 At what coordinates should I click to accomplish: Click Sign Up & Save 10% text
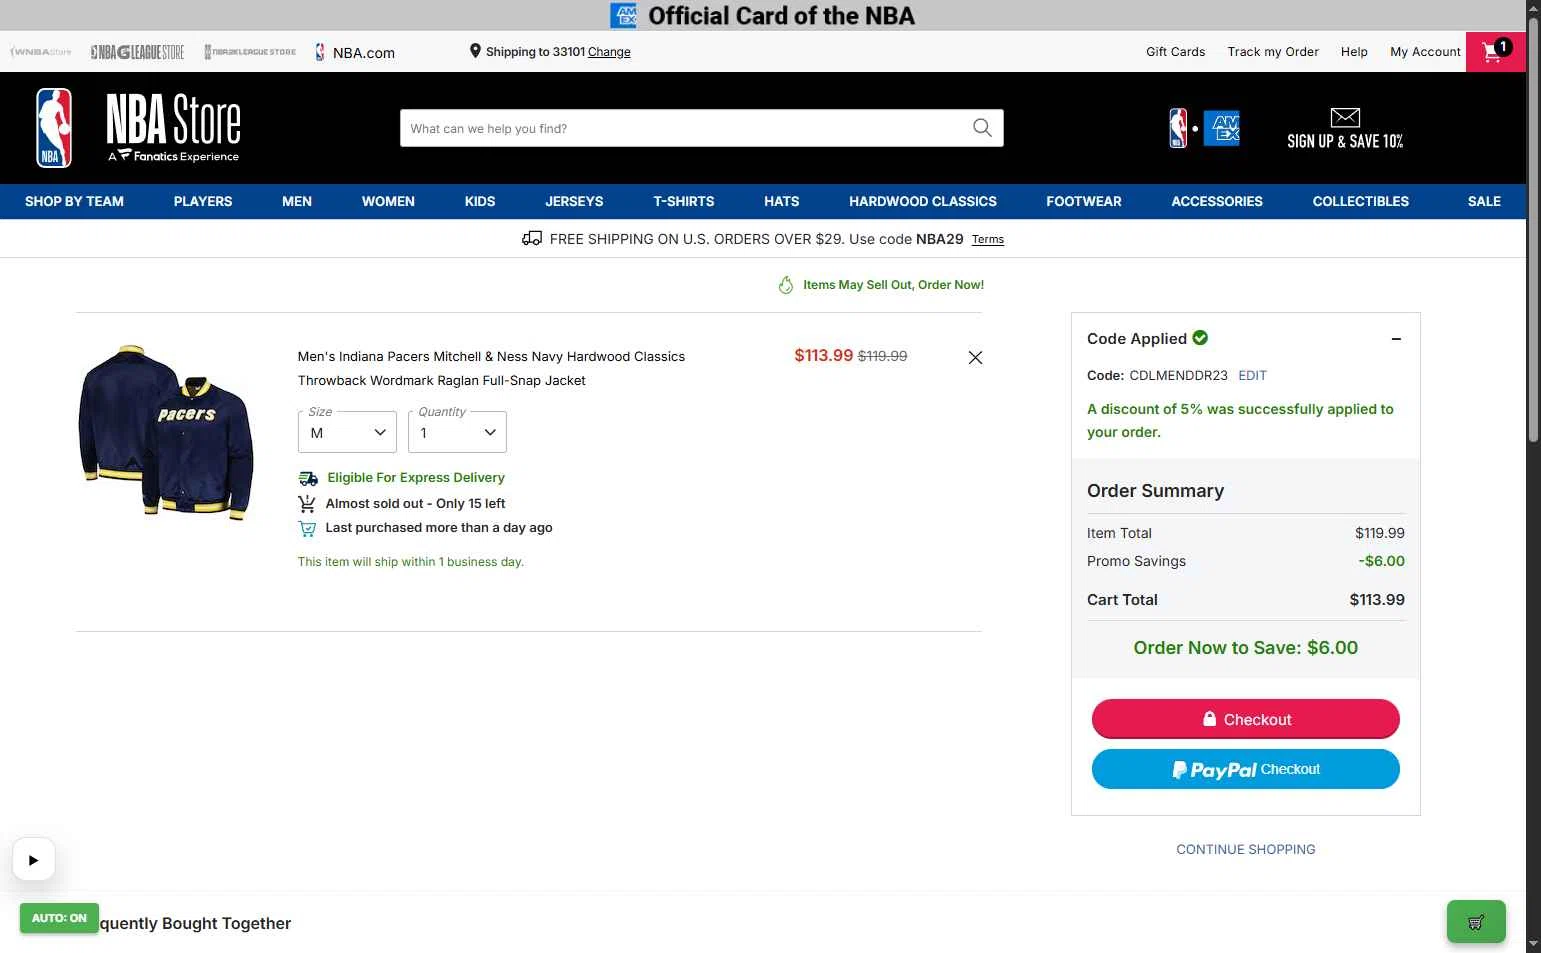[x=1345, y=141]
